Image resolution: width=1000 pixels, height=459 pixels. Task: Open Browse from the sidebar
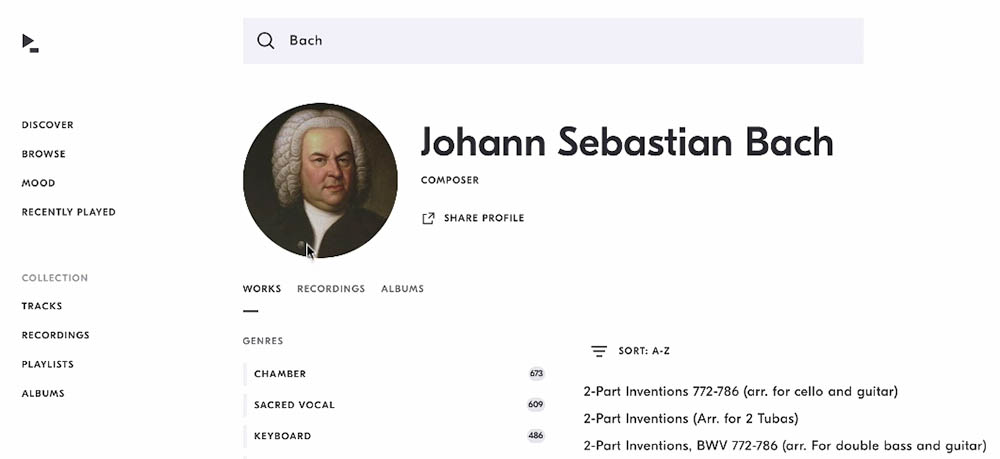click(x=43, y=154)
